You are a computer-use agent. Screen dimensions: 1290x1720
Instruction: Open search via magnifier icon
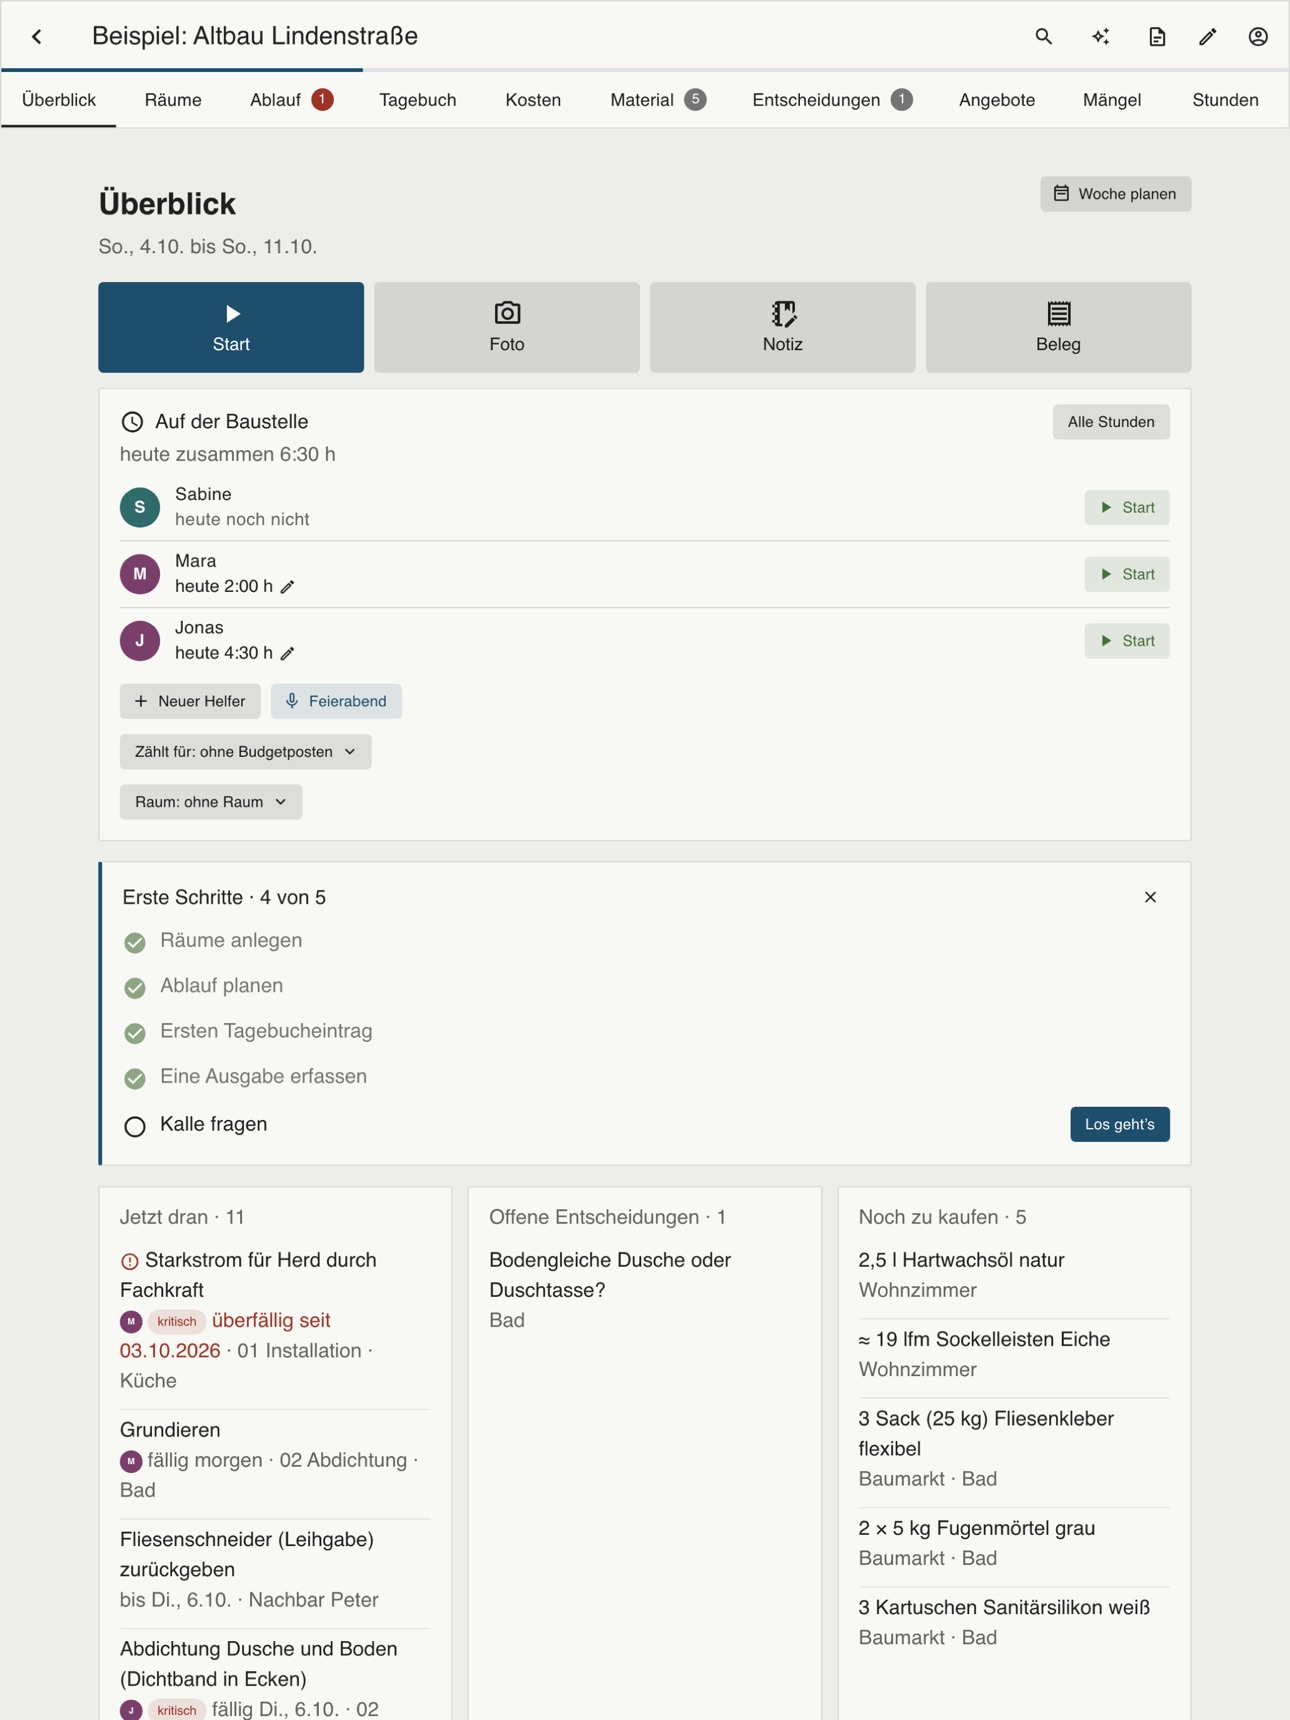1043,37
